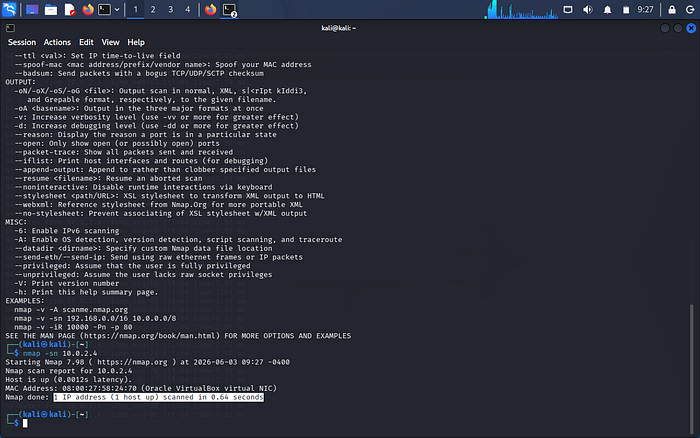The image size is (700, 438).
Task: Open the logout/session icon
Action: click(690, 9)
